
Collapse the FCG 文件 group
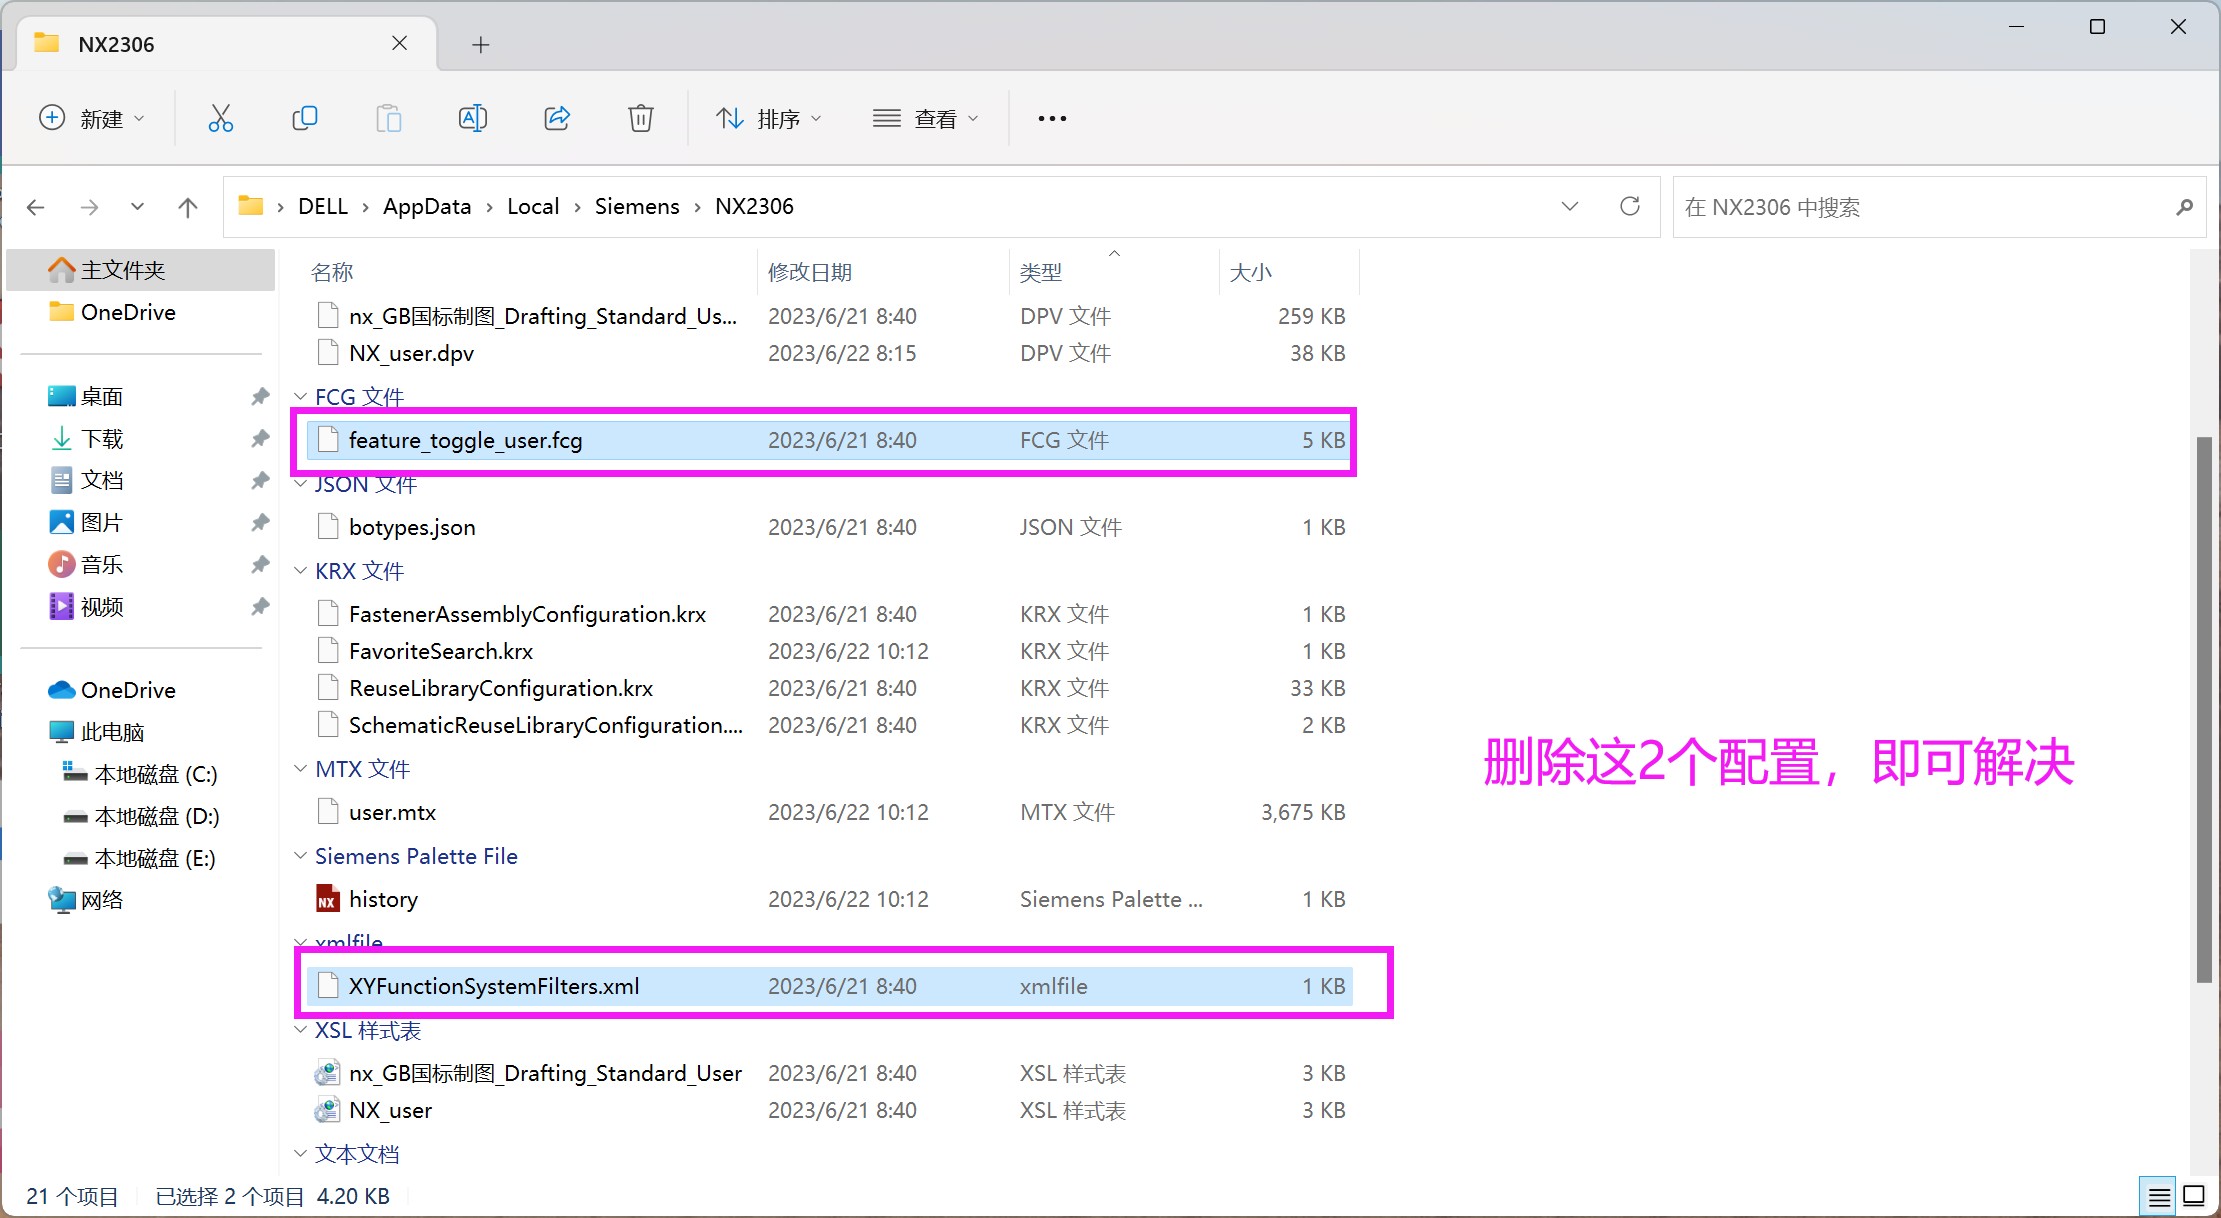(300, 397)
